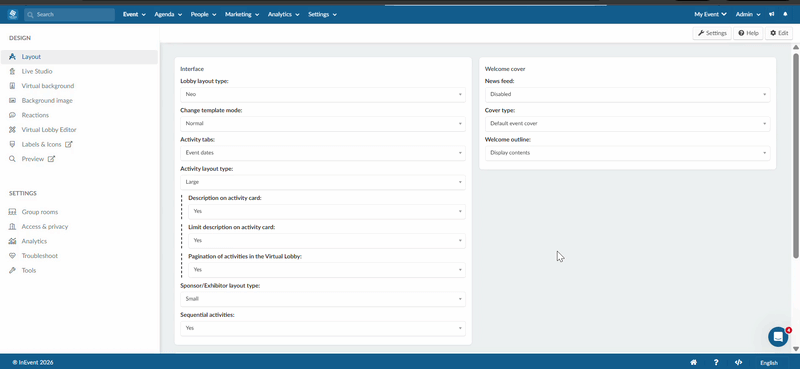800x369 pixels.
Task: Click the Virtual Lobby Editor icon
Action: click(12, 130)
